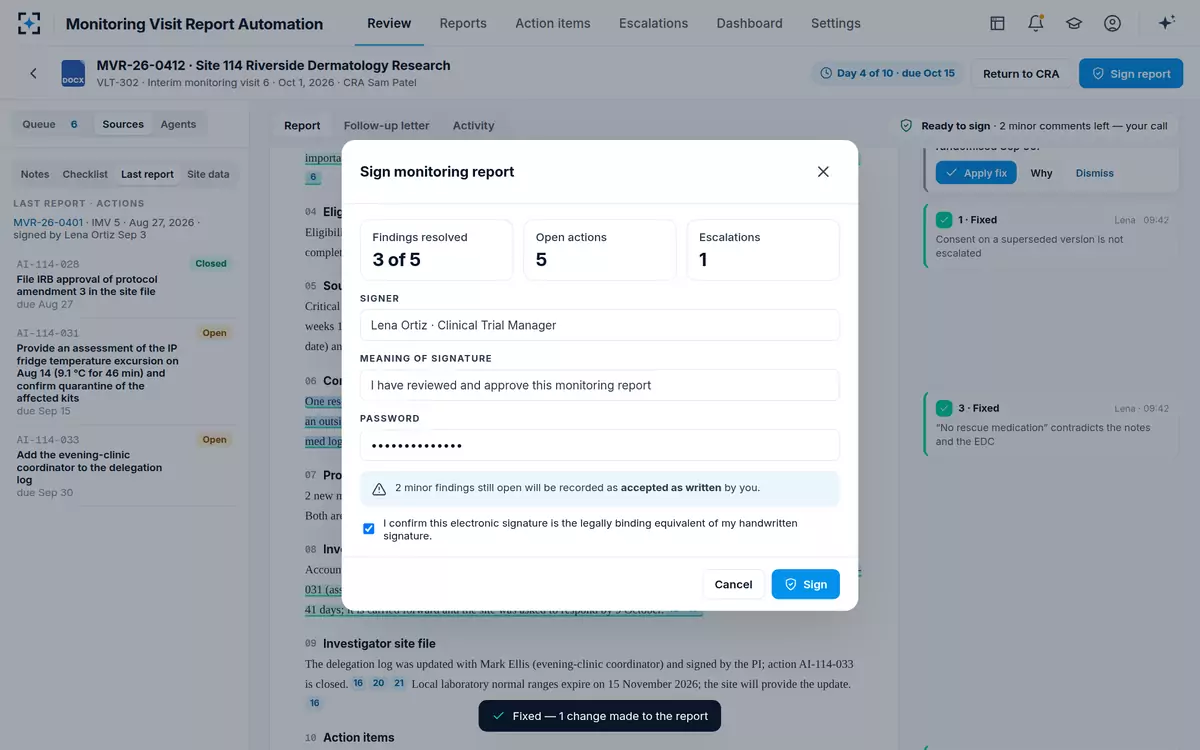Open the Checklist sub-tab
Screen dimensions: 1200x750
coord(85,174)
